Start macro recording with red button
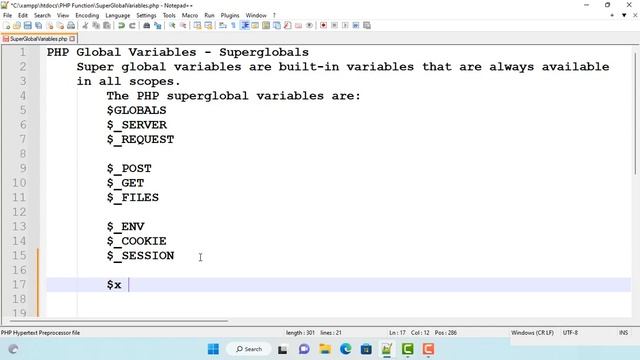This screenshot has height=360, width=640. click(x=323, y=25)
